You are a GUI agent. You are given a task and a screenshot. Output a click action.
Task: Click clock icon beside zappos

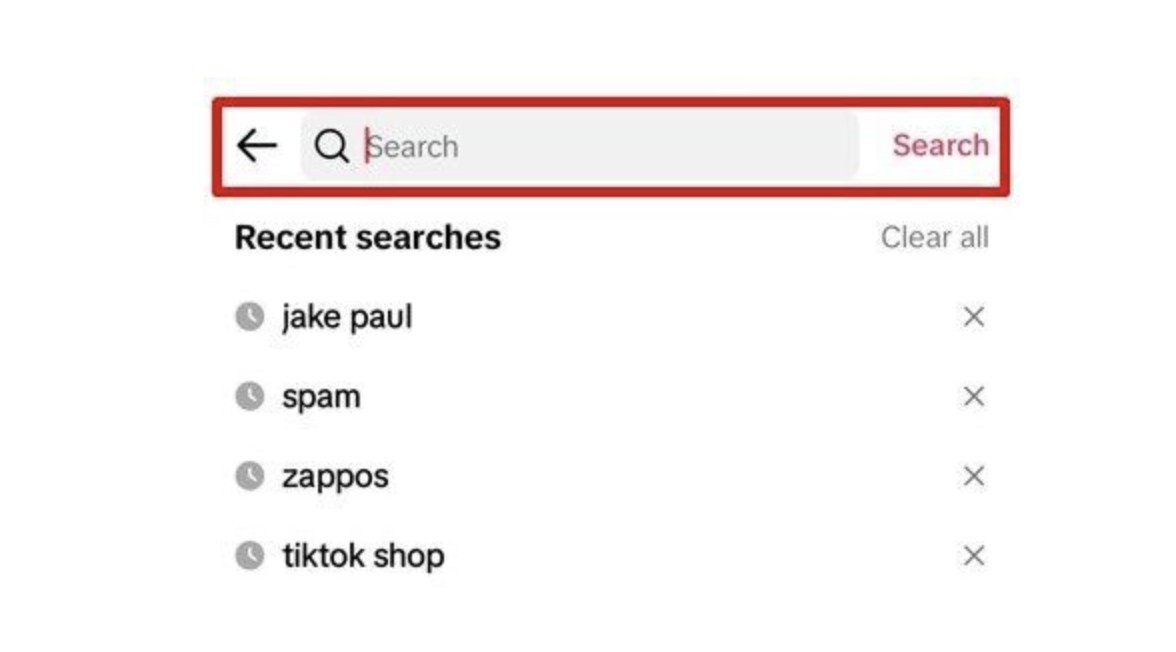pyautogui.click(x=249, y=476)
